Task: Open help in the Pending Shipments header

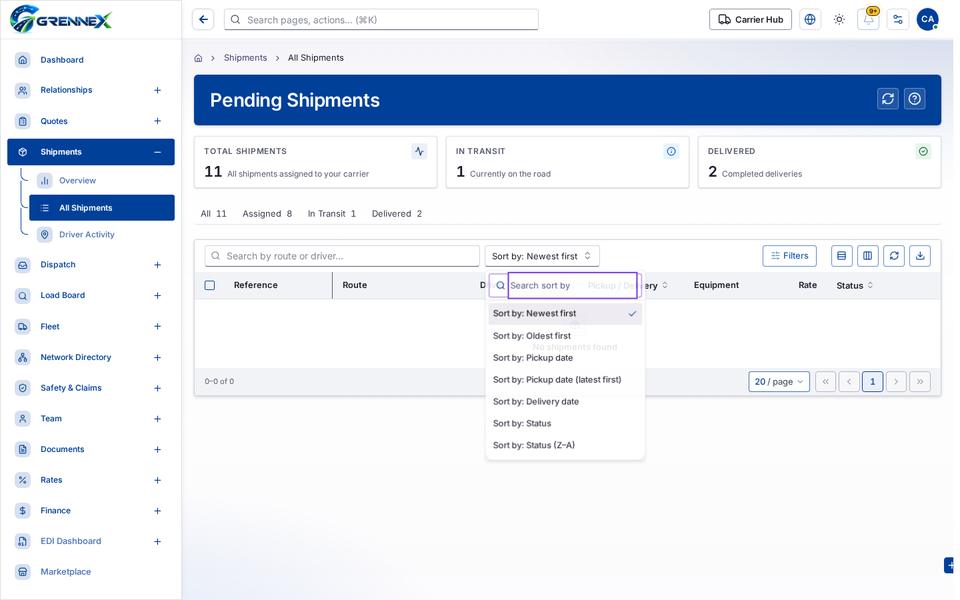Action: pyautogui.click(x=915, y=99)
